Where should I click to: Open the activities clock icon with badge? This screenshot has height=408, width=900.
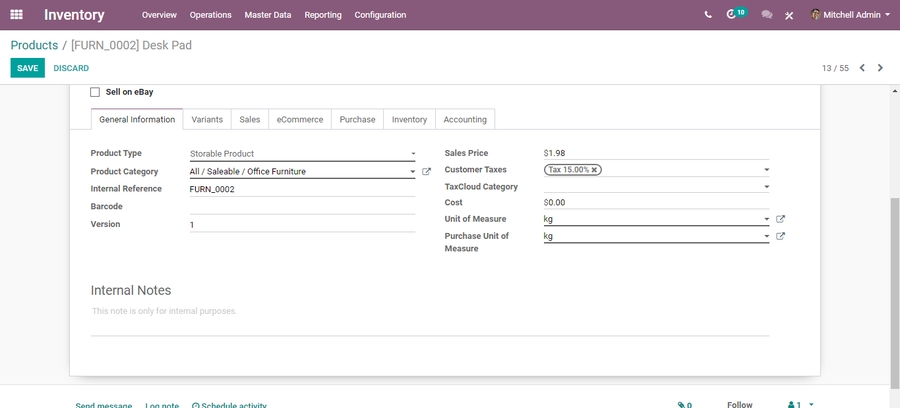pos(732,15)
